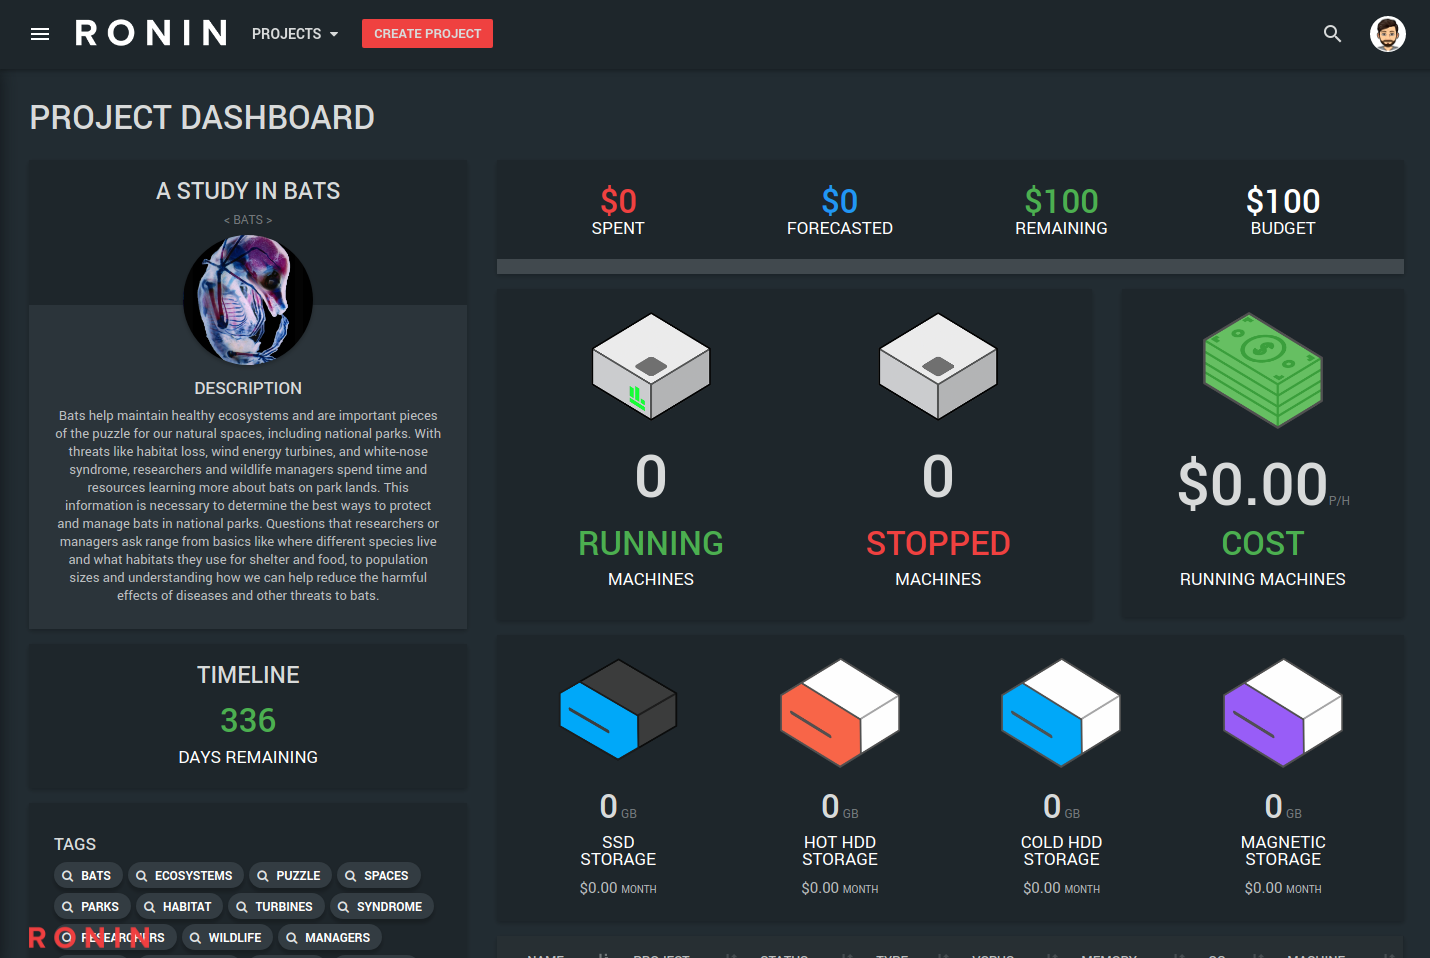Open the user profile avatar
Viewport: 1430px width, 958px height.
click(1388, 34)
